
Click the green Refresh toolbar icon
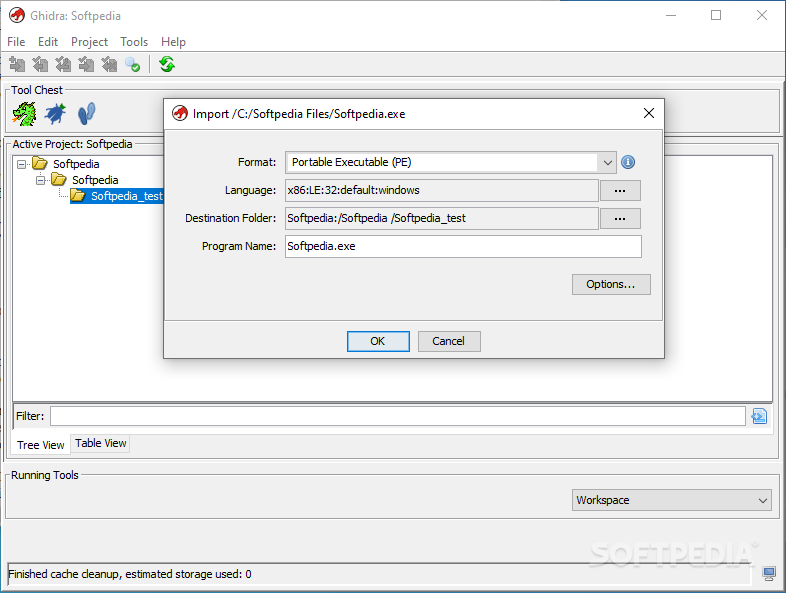point(166,64)
